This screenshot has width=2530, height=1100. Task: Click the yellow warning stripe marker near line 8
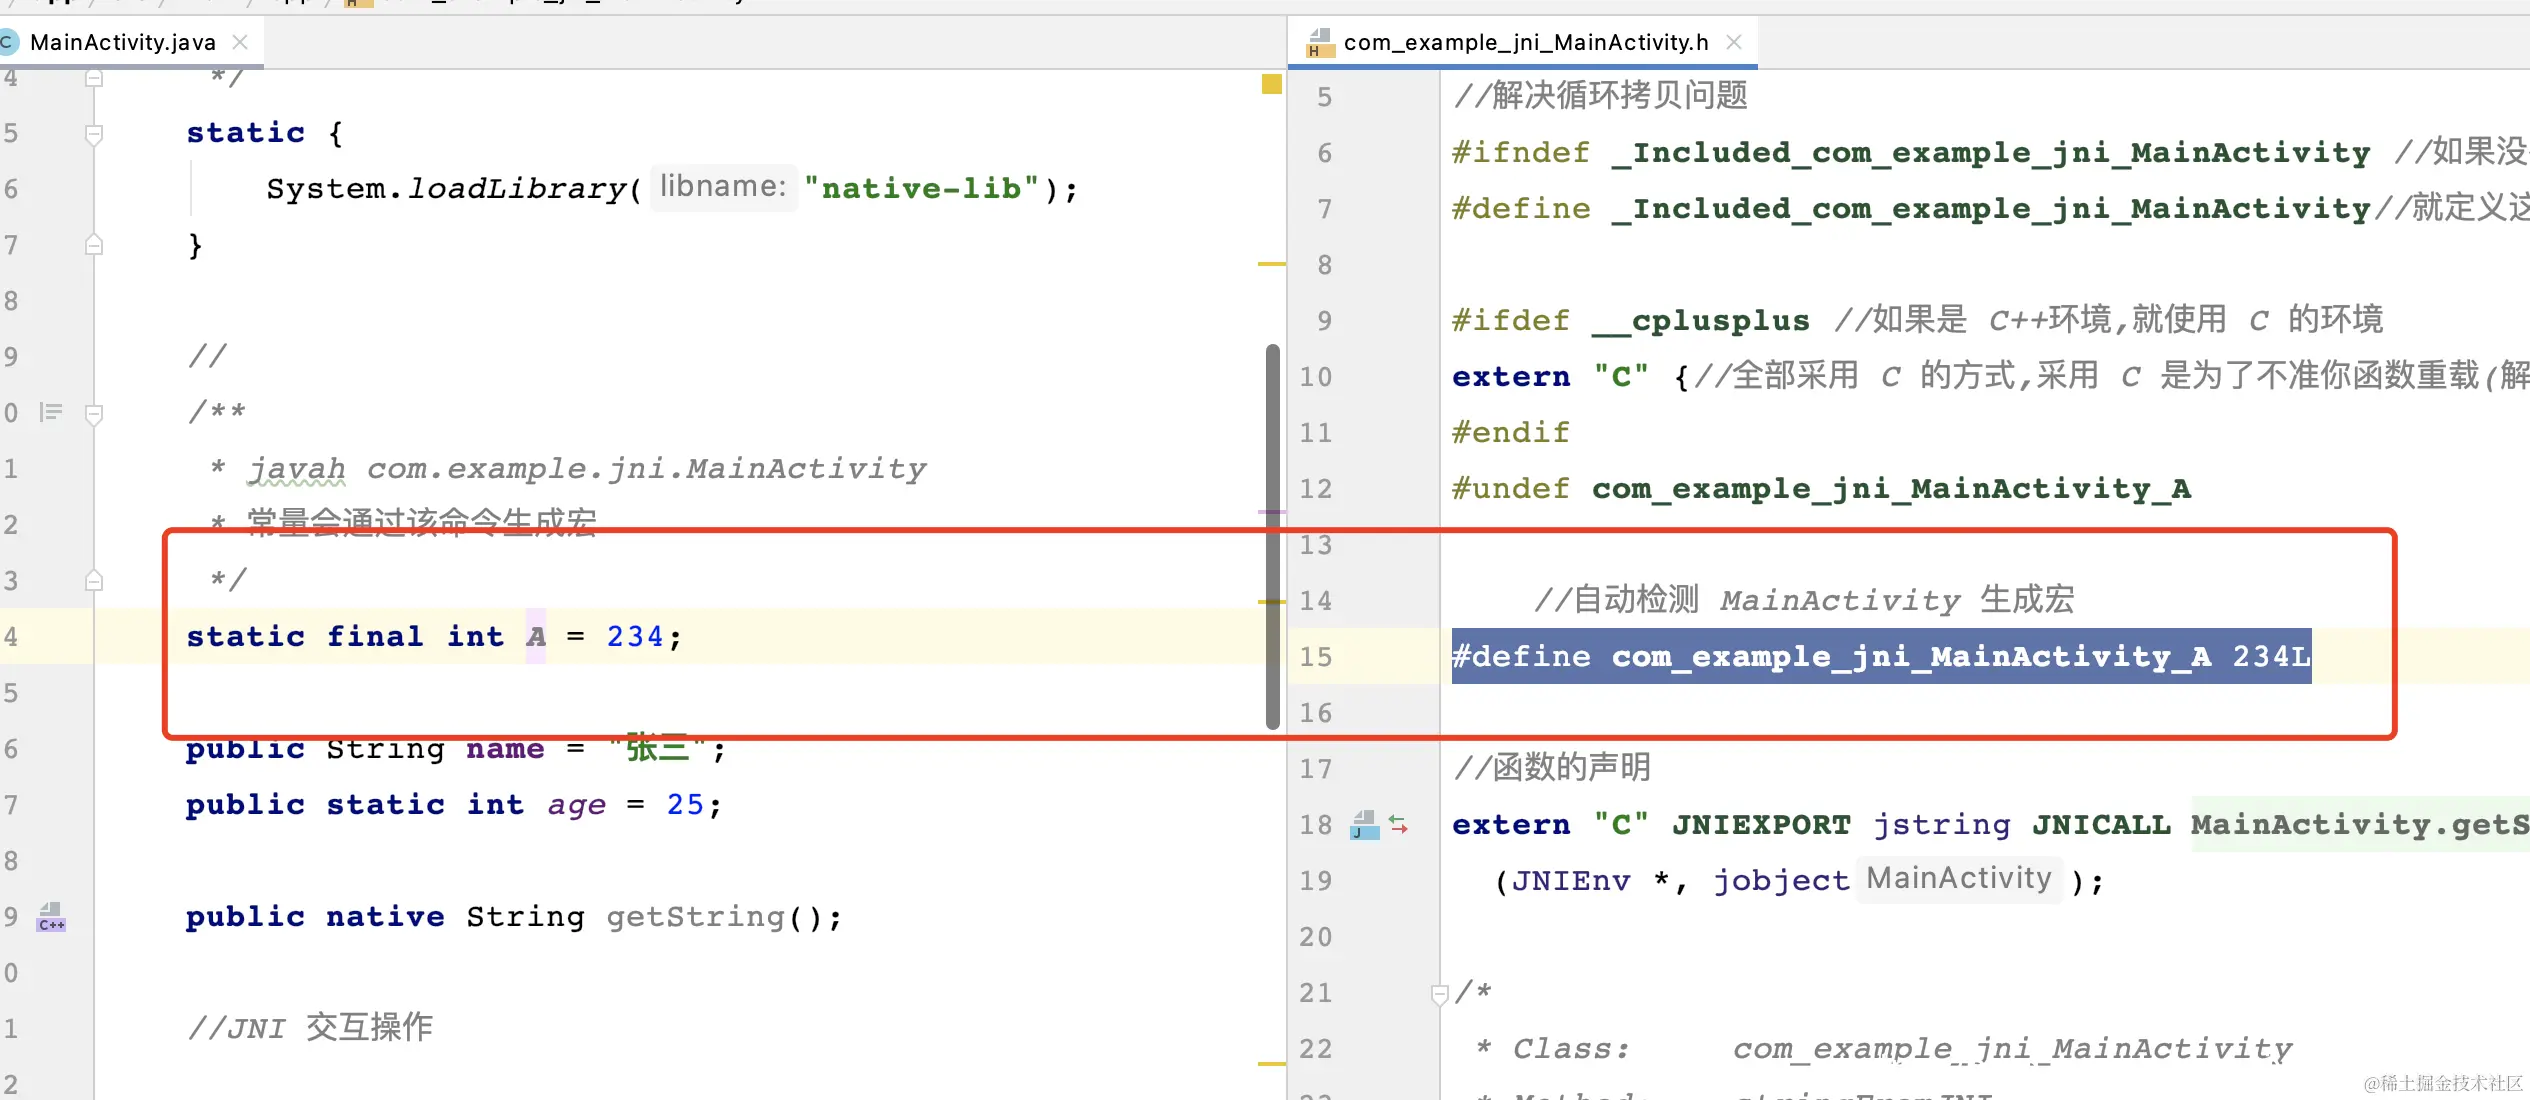click(1271, 264)
